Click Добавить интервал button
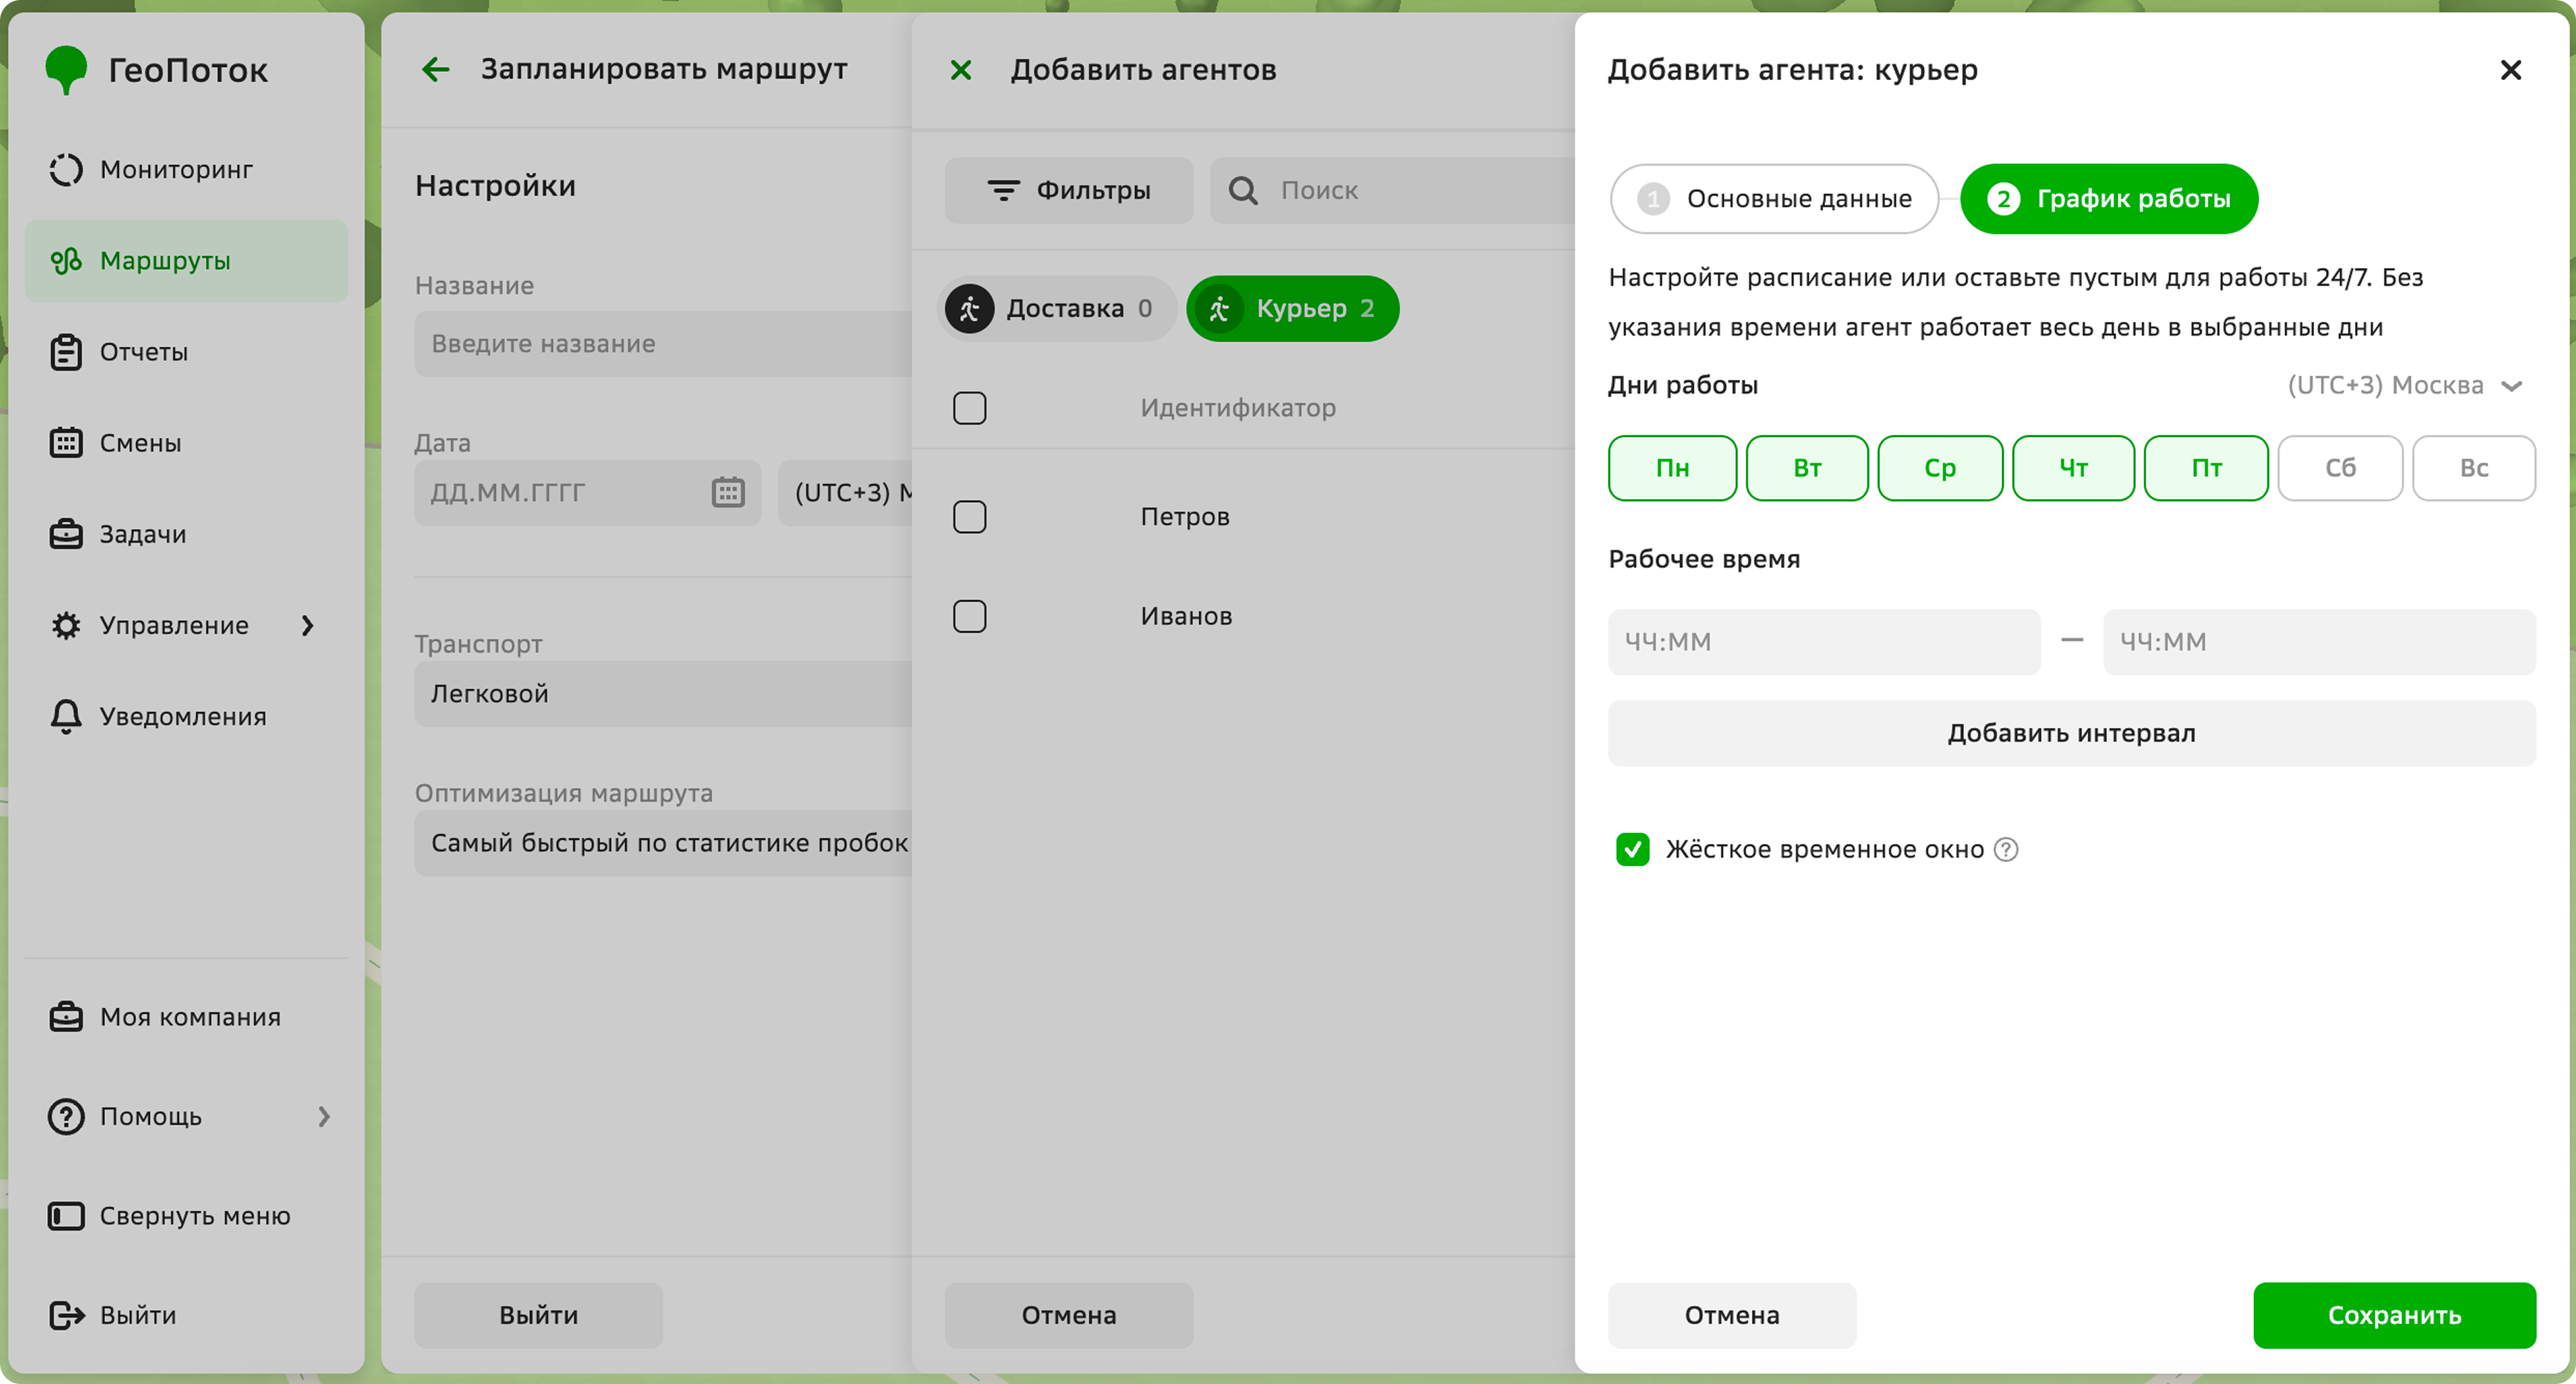This screenshot has height=1384, width=2576. tap(2072, 733)
